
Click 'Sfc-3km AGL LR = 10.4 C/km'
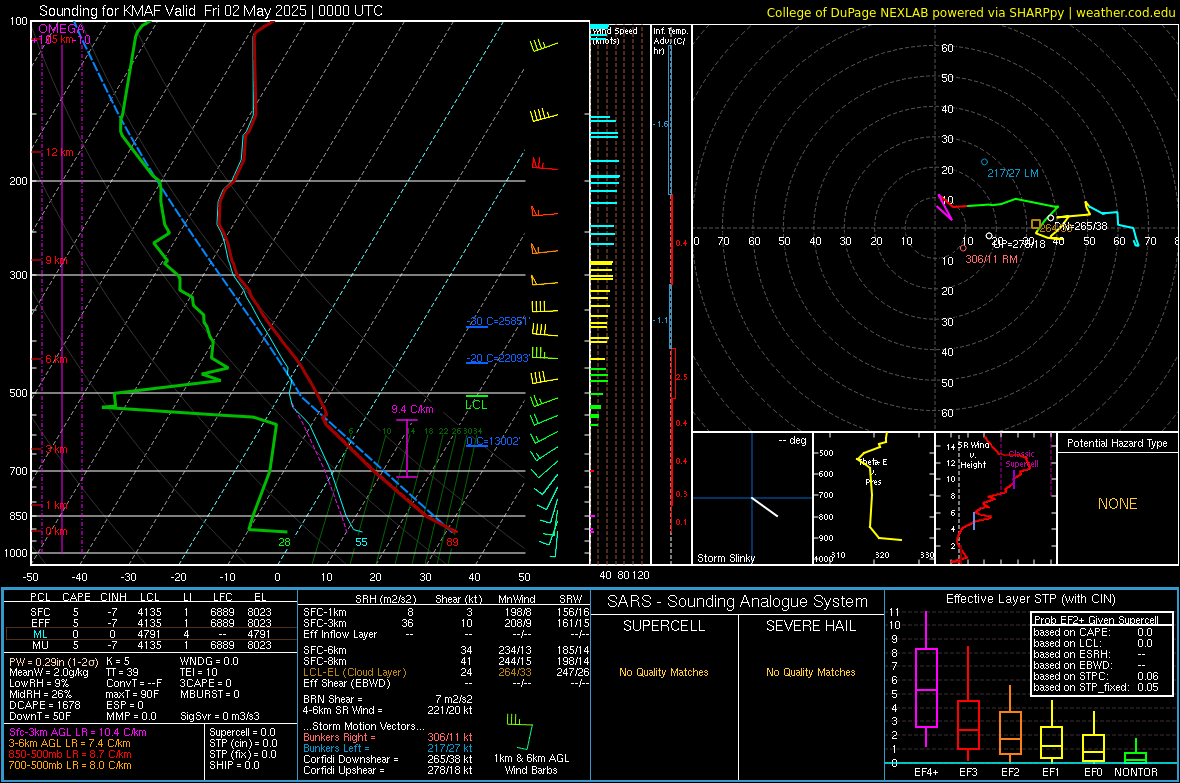(78, 732)
